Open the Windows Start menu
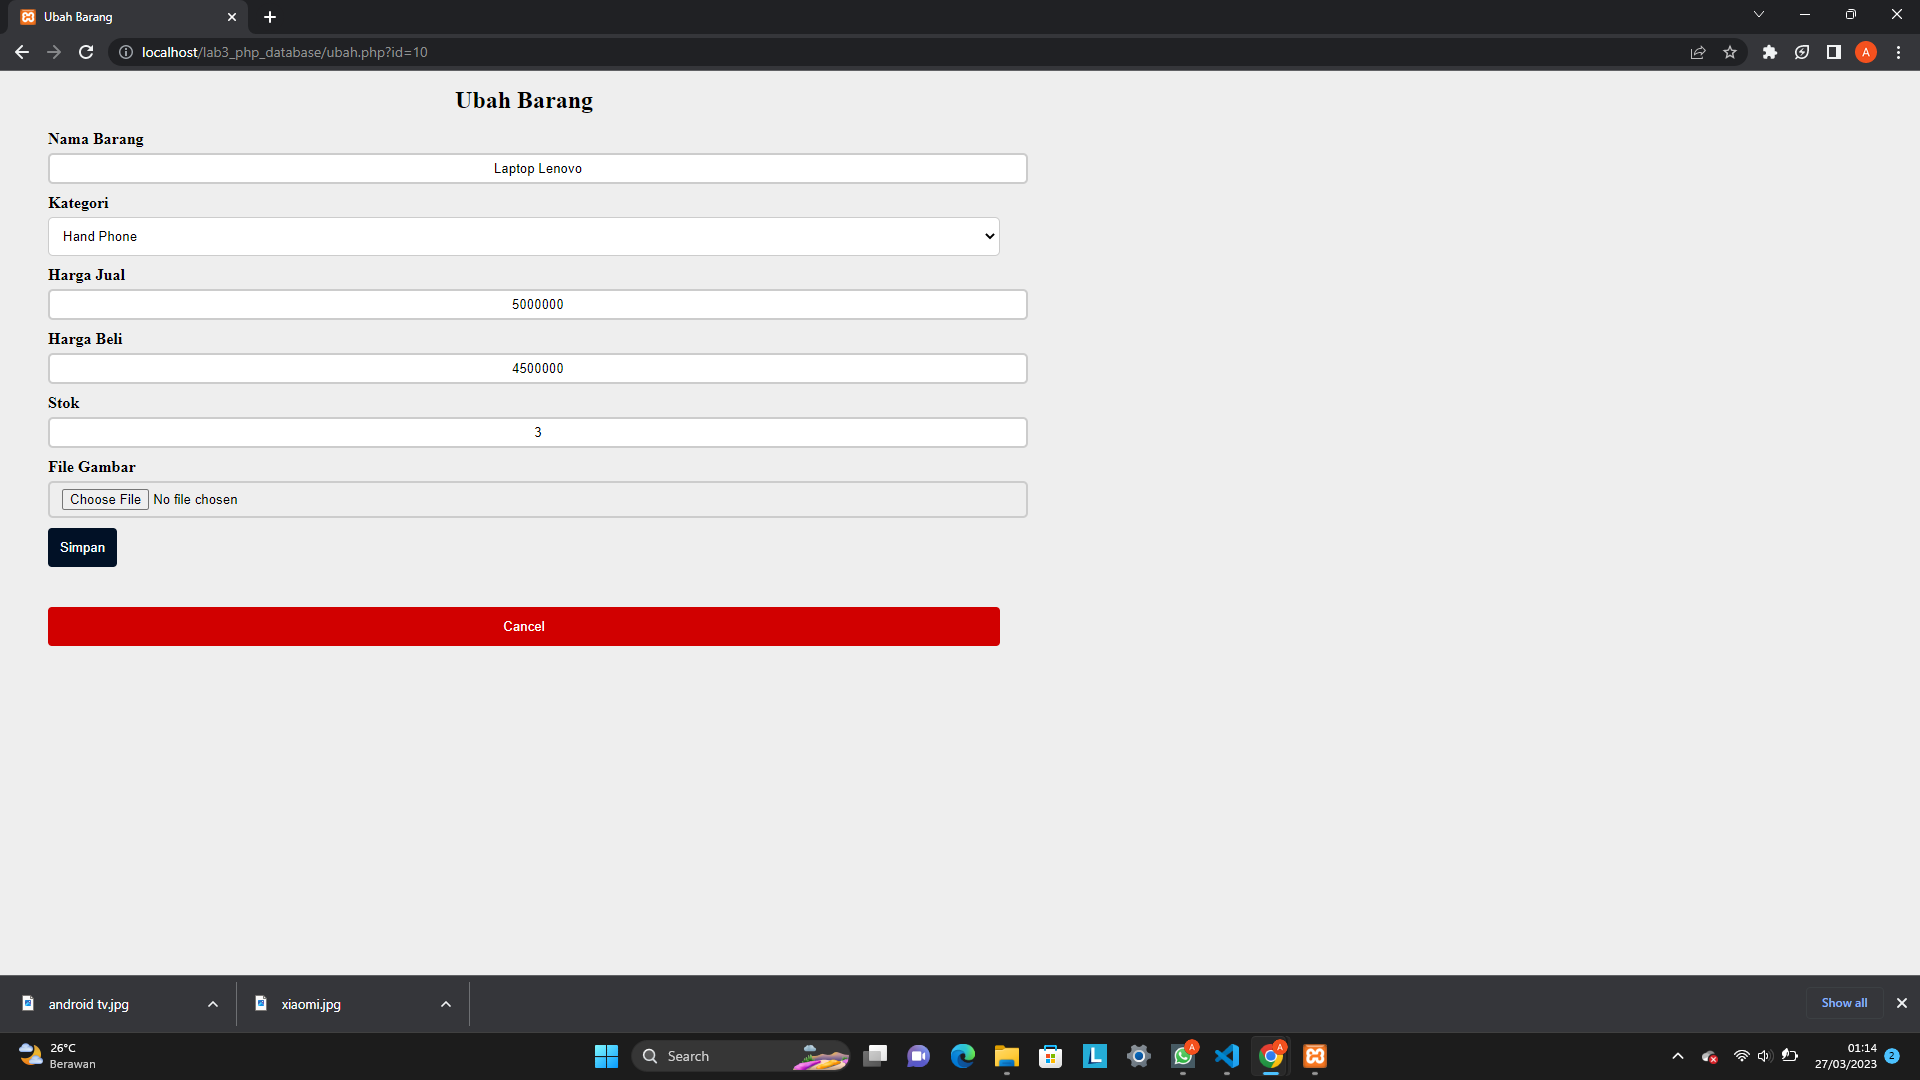1920x1080 pixels. coord(606,1056)
